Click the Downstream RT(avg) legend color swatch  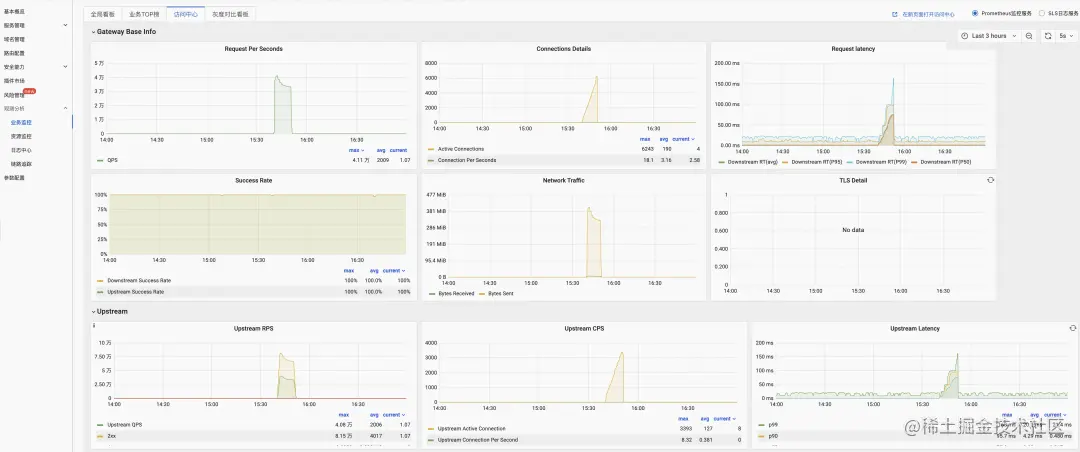click(x=721, y=163)
